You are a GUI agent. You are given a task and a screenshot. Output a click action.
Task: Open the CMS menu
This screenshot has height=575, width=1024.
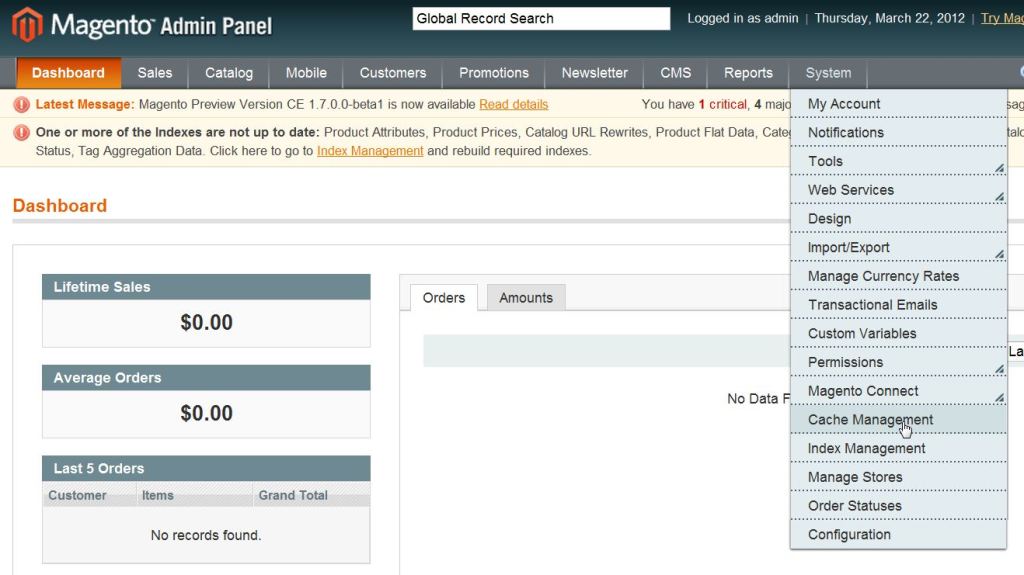point(675,73)
